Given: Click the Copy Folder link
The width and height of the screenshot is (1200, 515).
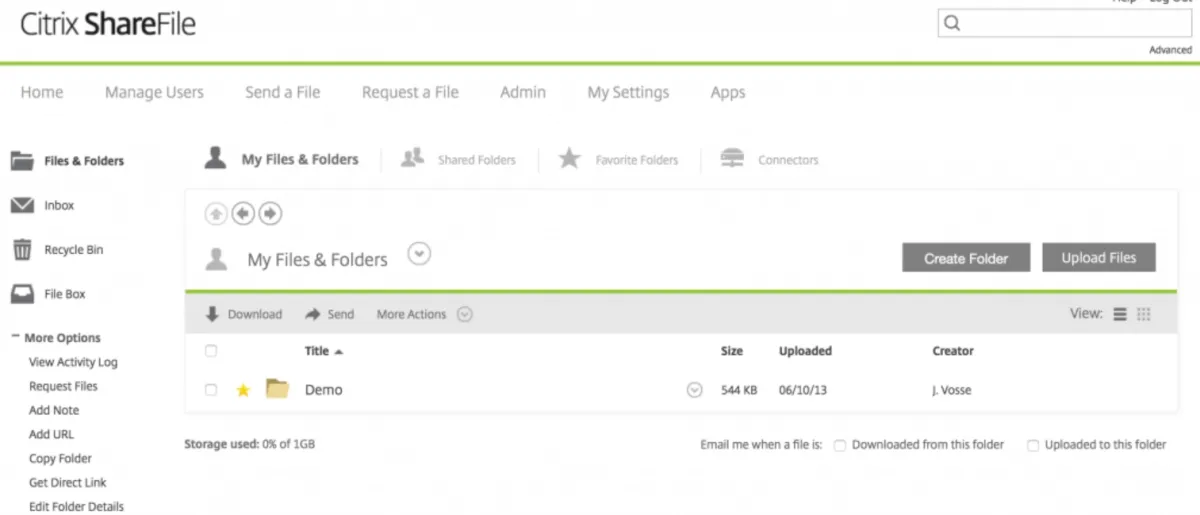Looking at the screenshot, I should 60,458.
